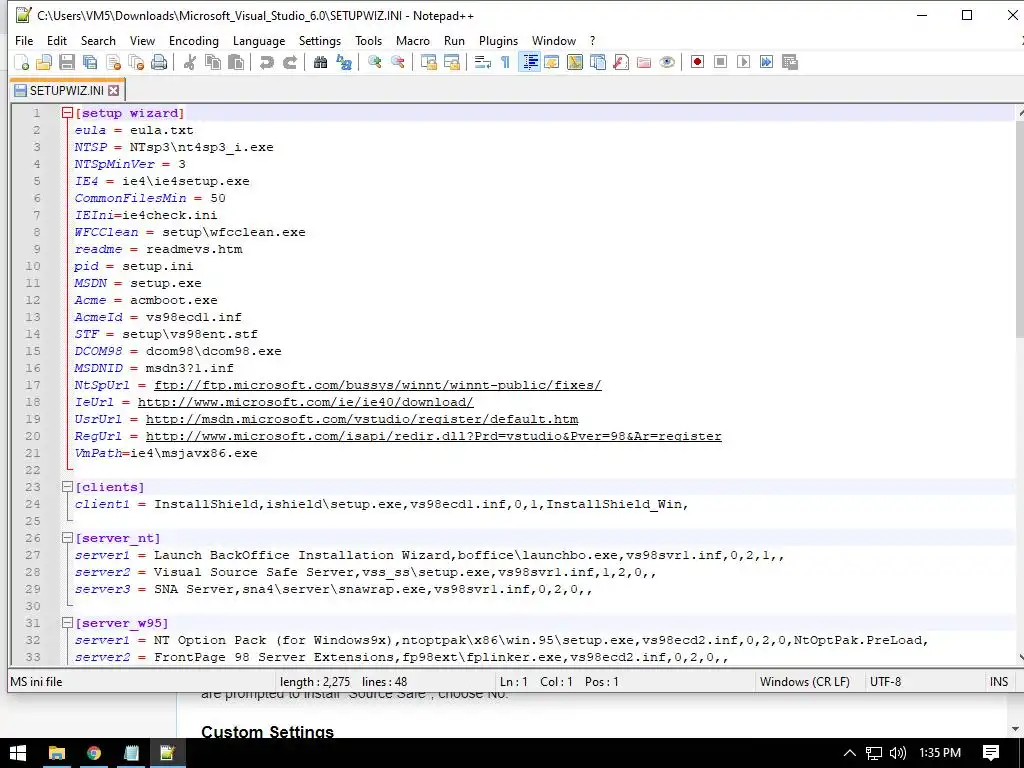The width and height of the screenshot is (1024, 768).
Task: Create a new document with New icon
Action: [x=22, y=62]
